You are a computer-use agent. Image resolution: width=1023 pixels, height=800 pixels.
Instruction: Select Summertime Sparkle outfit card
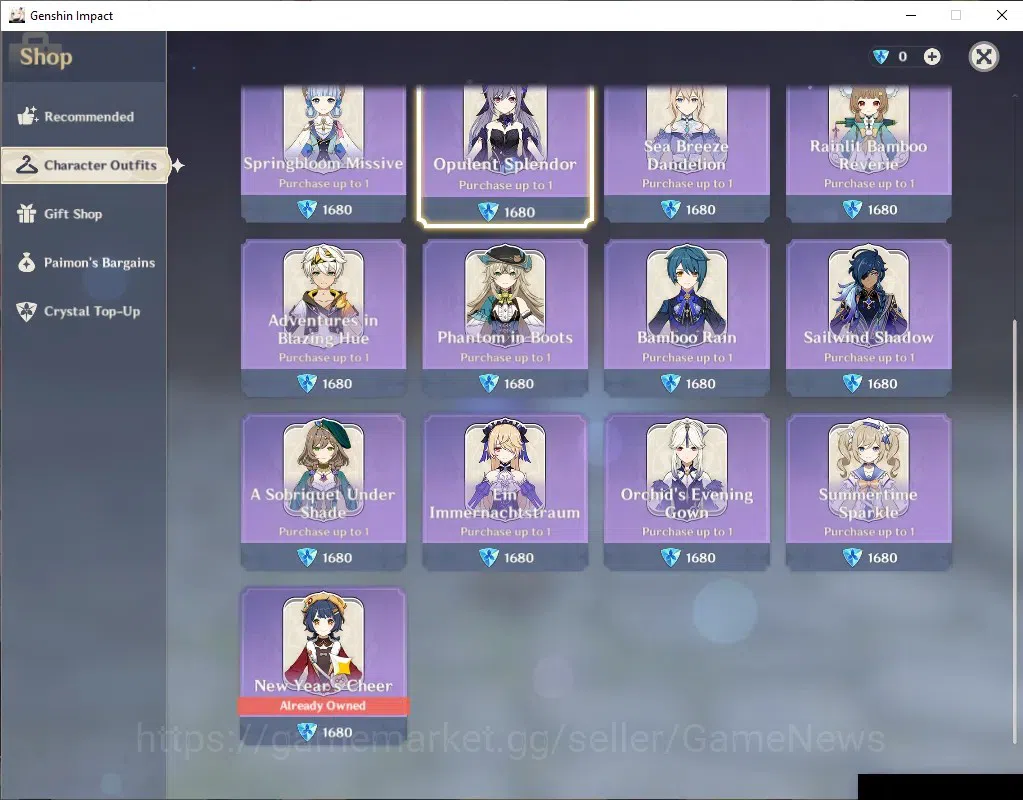click(868, 492)
